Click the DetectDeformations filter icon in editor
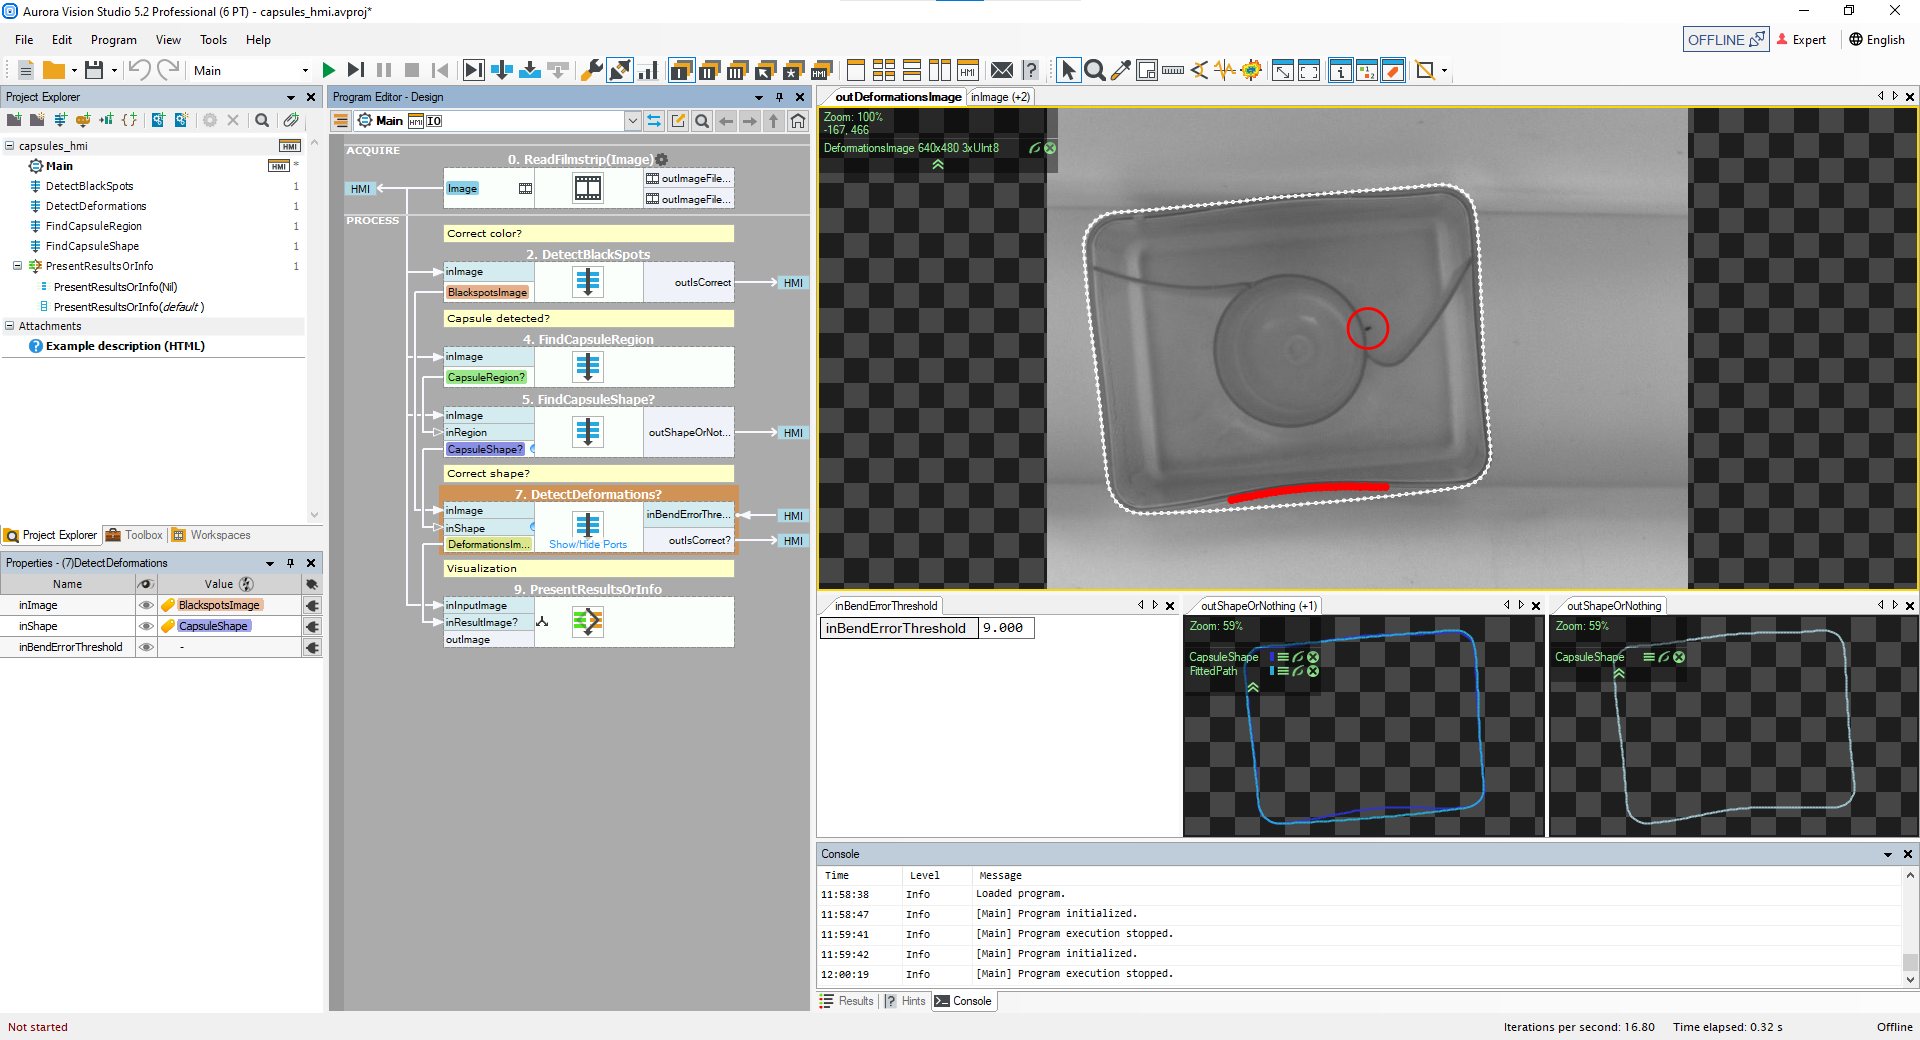Viewport: 1920px width, 1040px height. point(588,525)
